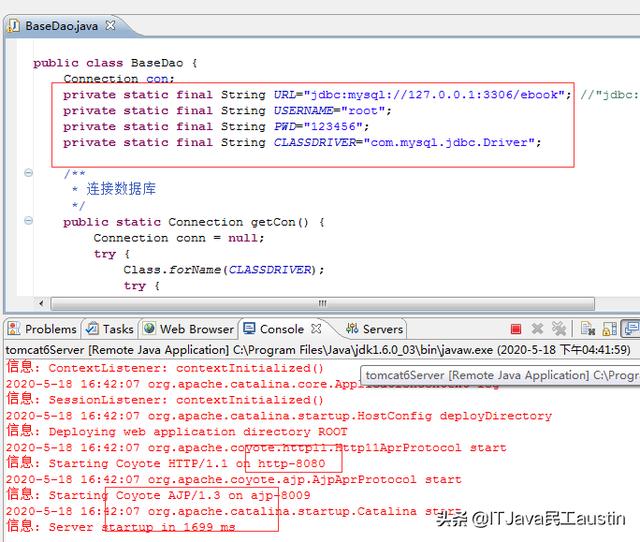Switch to the Tasks tab

pyautogui.click(x=109, y=329)
